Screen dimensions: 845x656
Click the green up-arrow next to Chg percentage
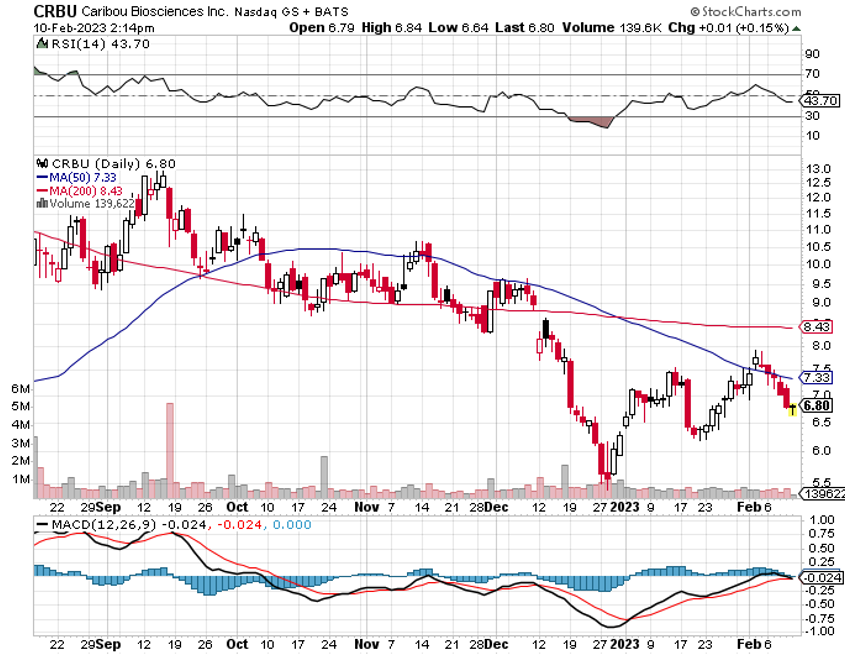[x=796, y=28]
